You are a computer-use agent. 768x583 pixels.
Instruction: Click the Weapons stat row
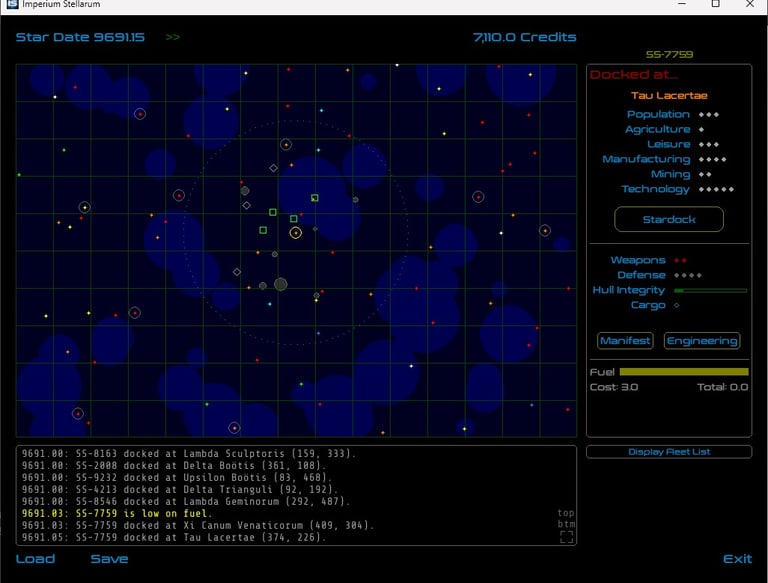click(x=648, y=260)
